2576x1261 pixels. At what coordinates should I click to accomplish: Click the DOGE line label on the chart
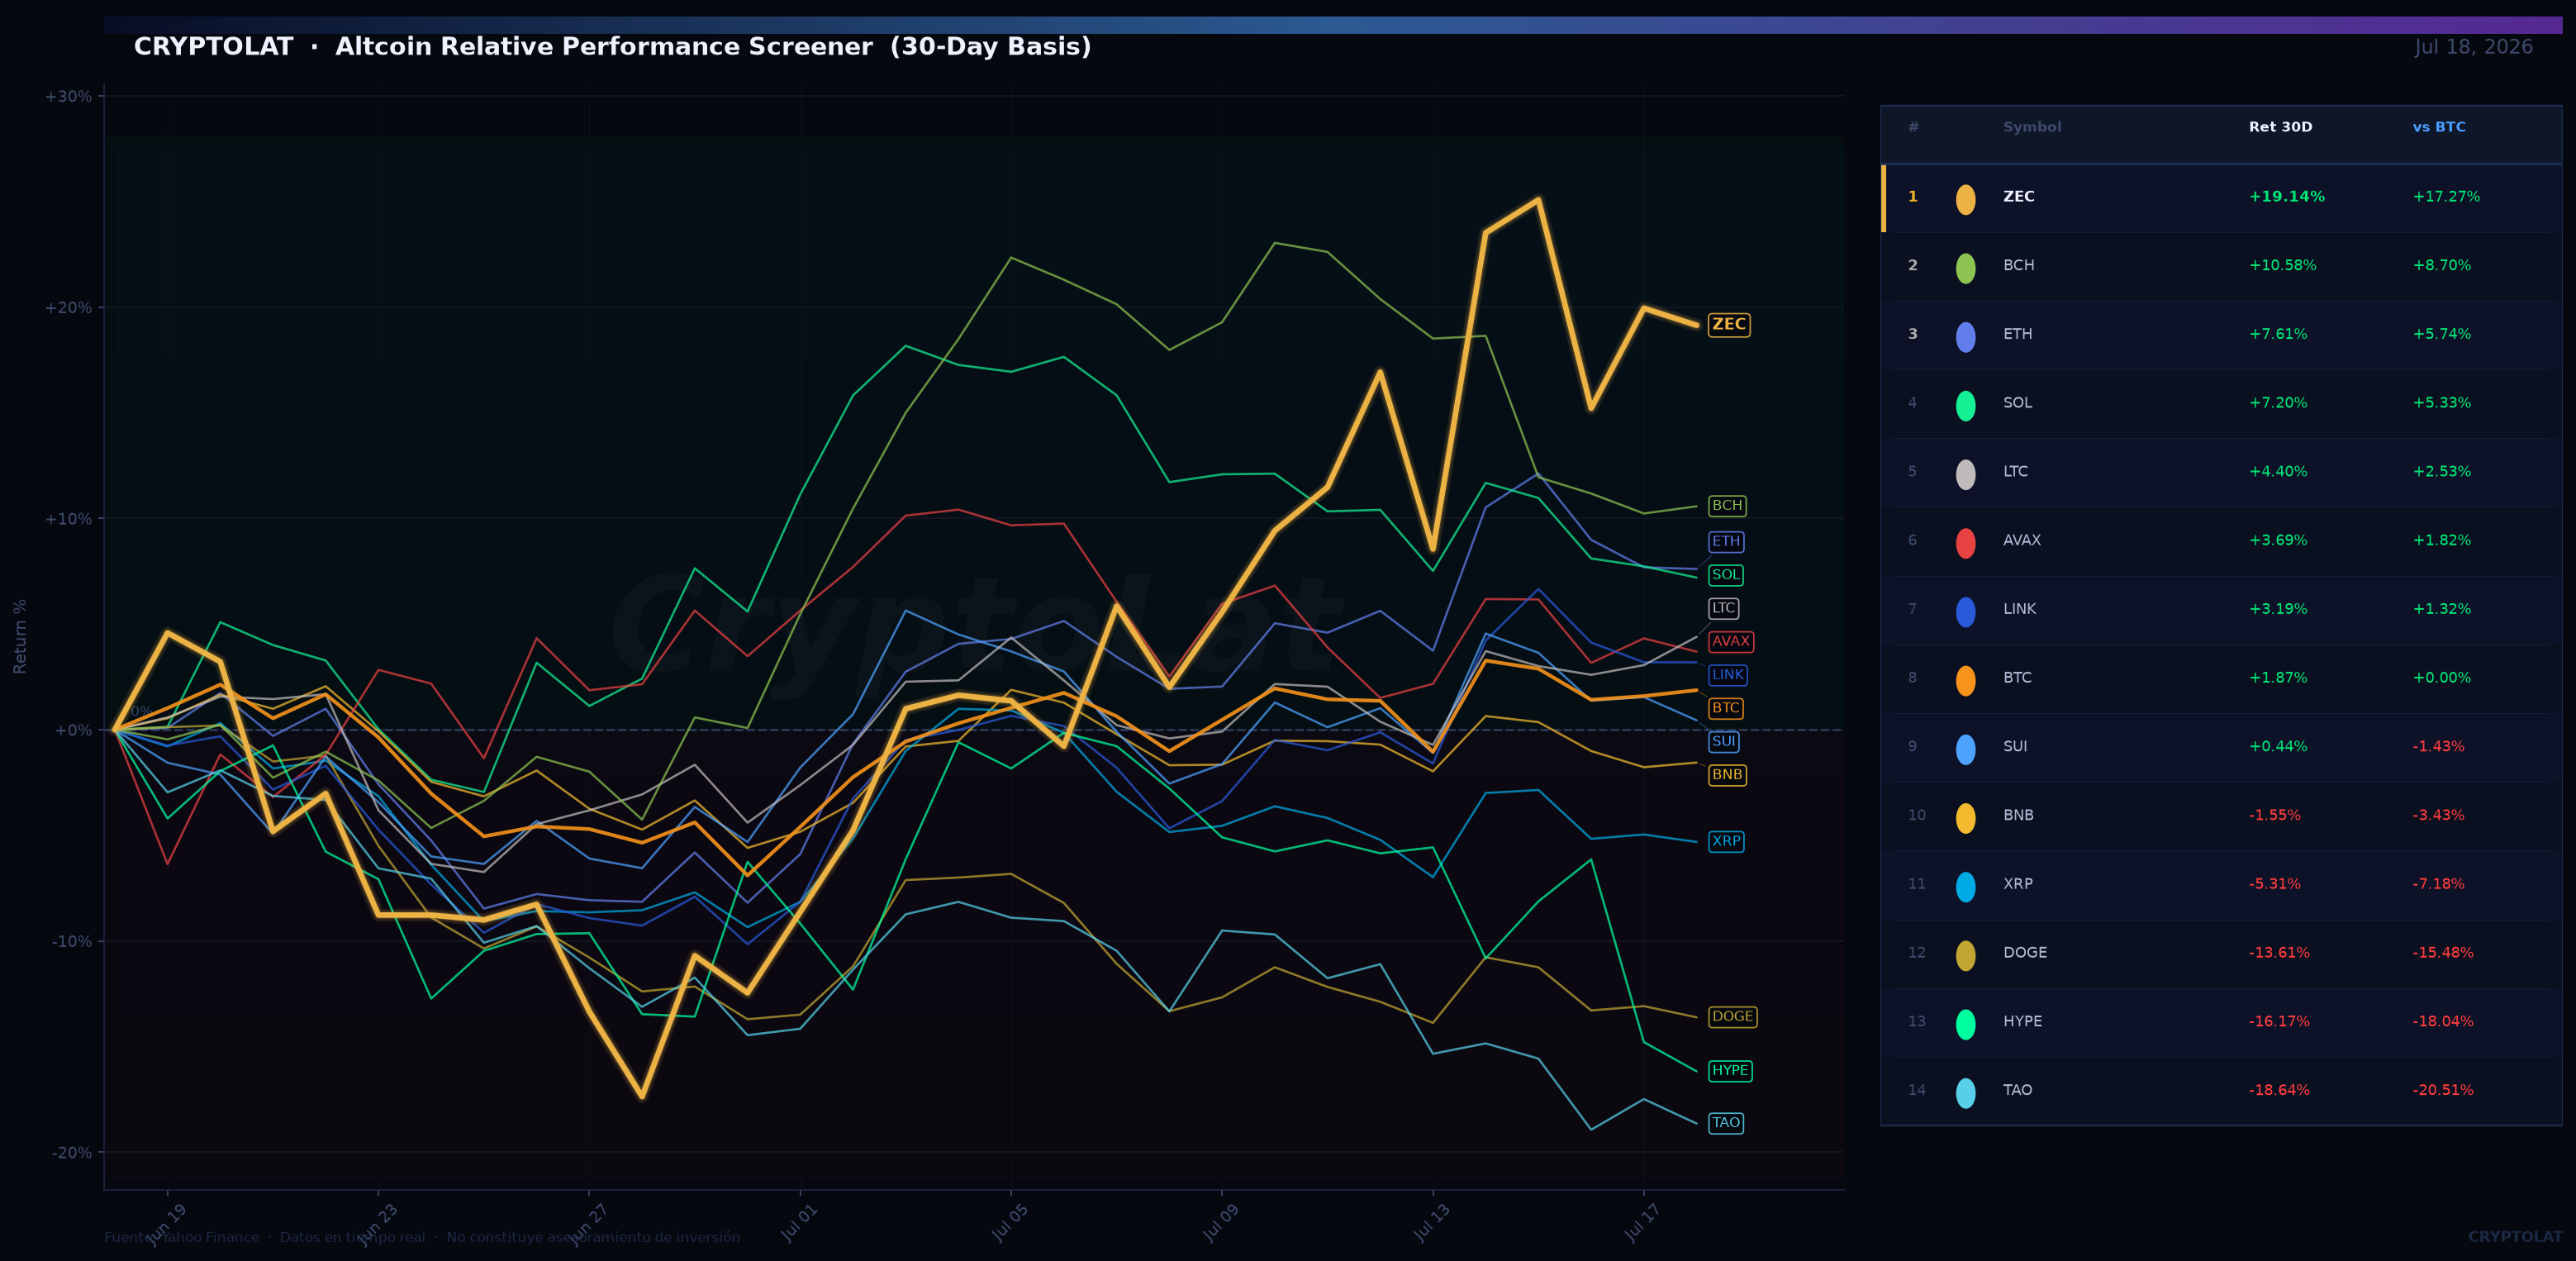[x=1732, y=1017]
